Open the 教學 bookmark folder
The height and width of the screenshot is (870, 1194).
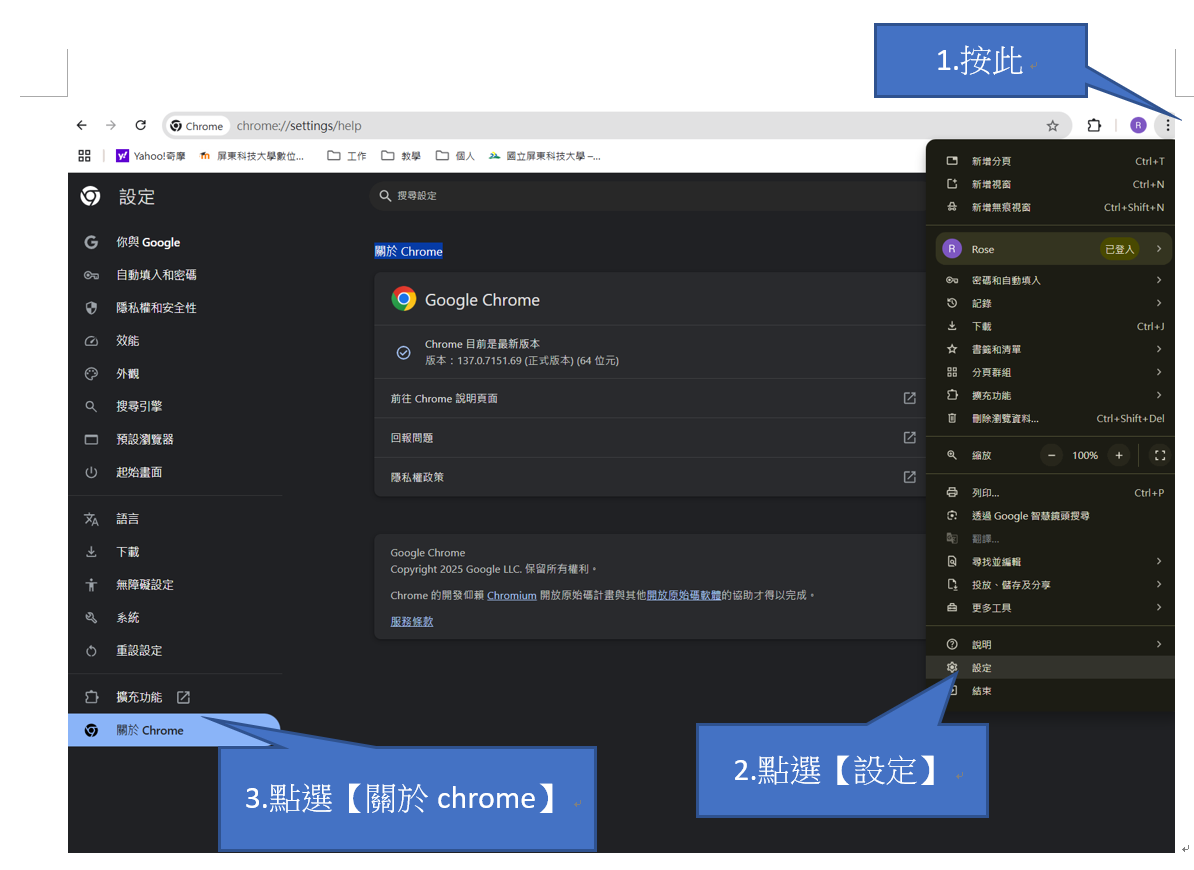tap(401, 156)
